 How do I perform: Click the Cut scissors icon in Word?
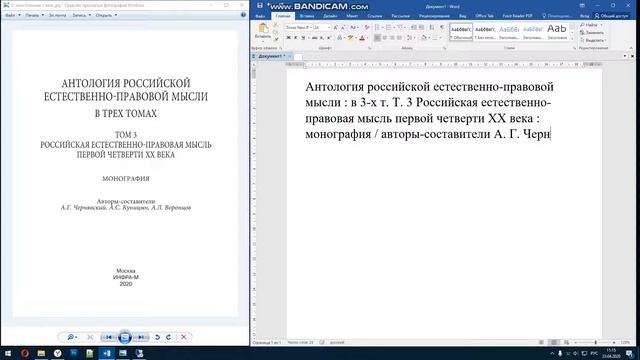tap(276, 25)
